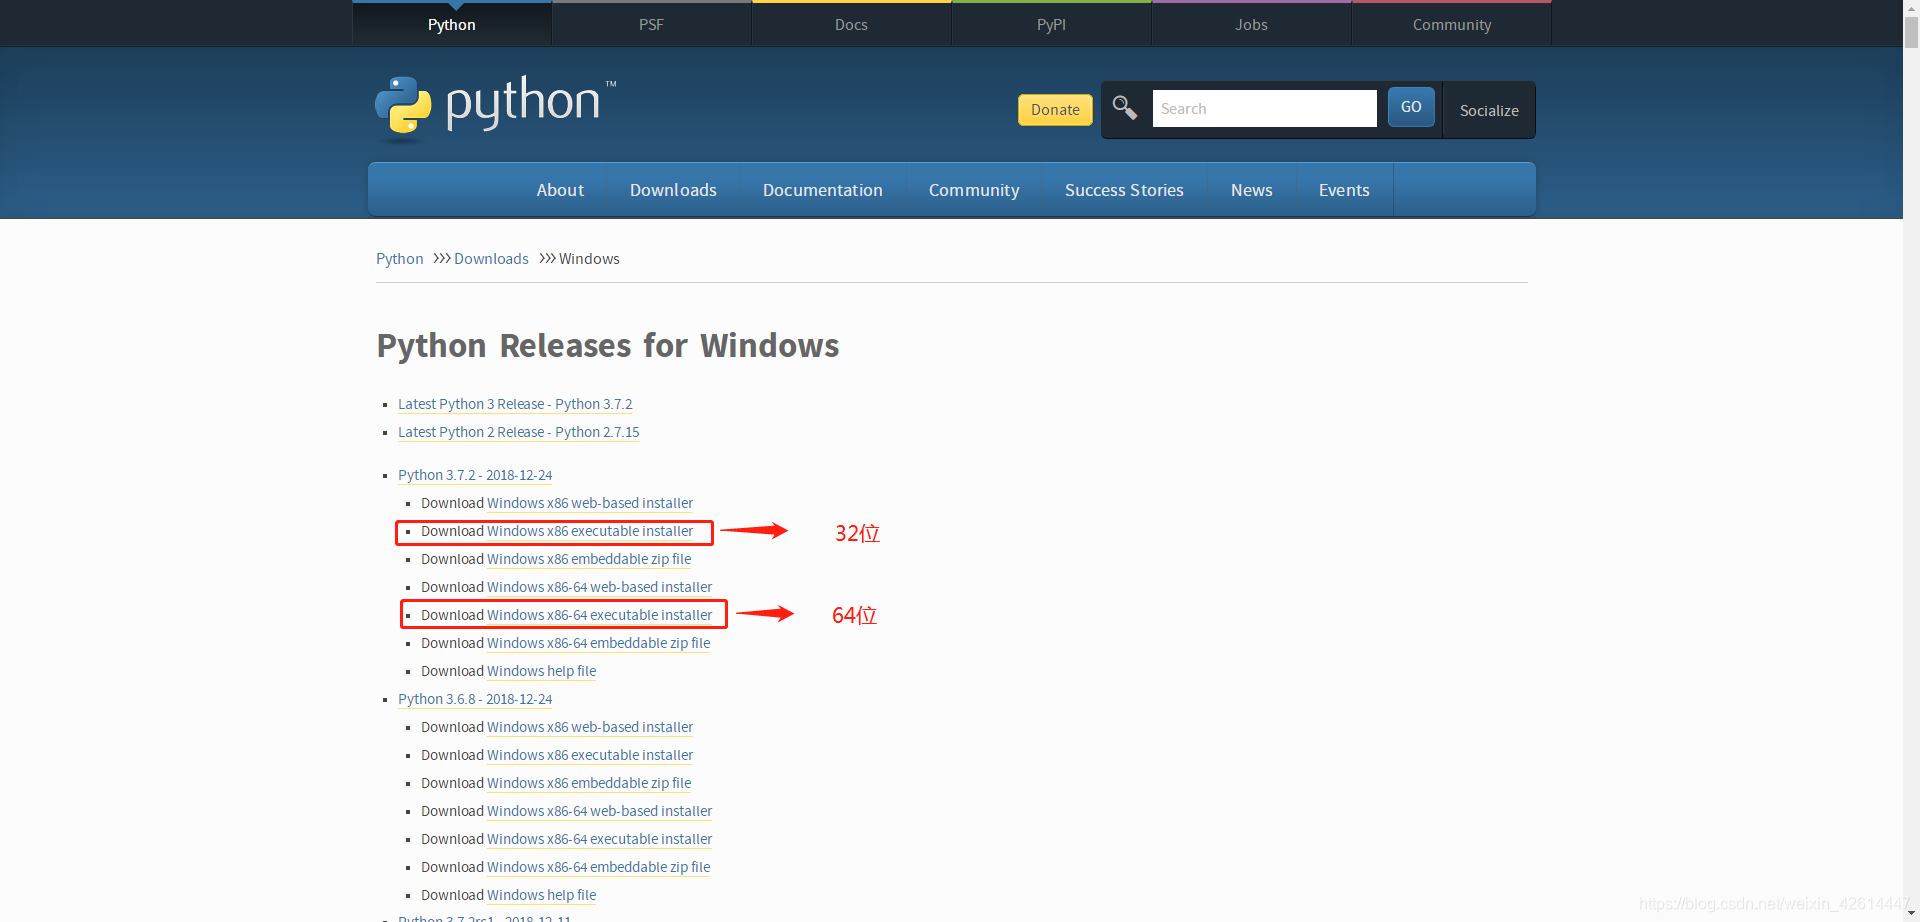Open the Community item in the blue nav bar
The height and width of the screenshot is (922, 1920).
pos(974,190)
